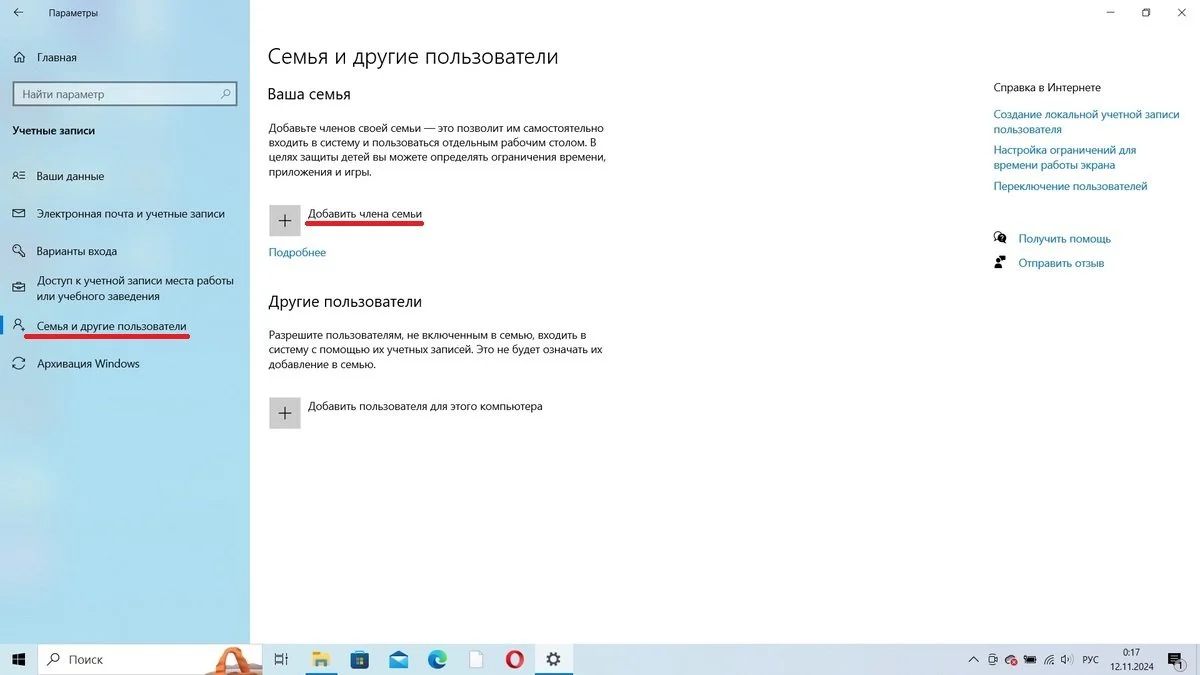
Task: Click Добавить пользователя для этого компьютера label
Action: (425, 407)
